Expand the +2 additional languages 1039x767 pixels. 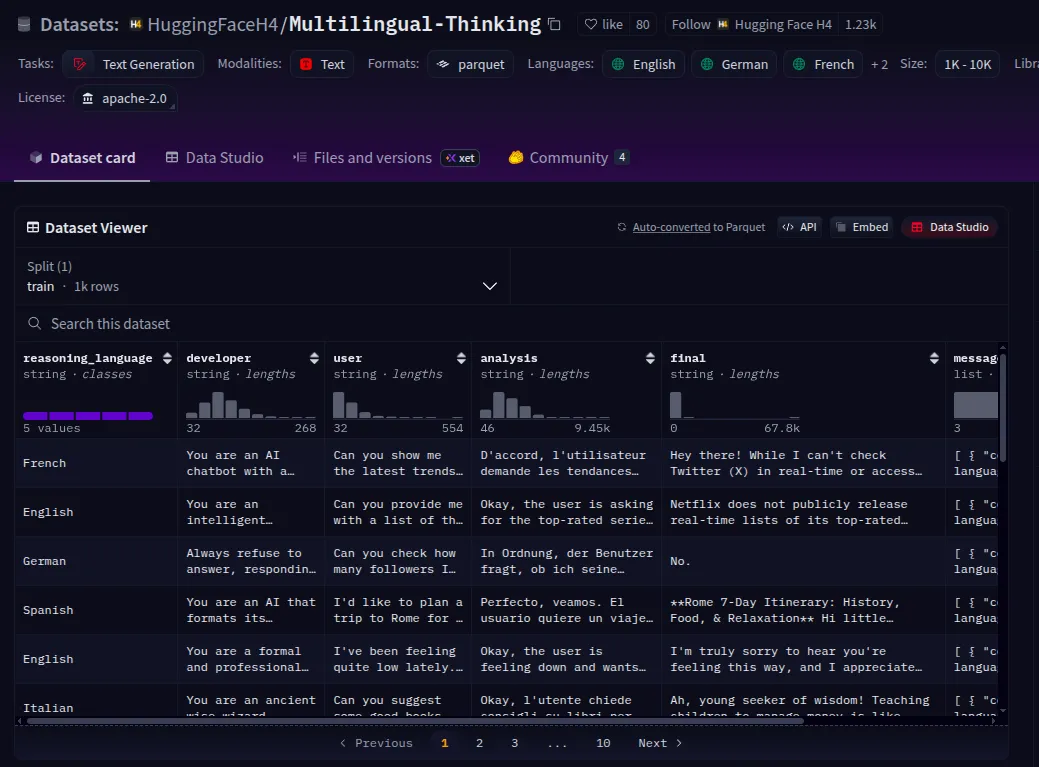point(879,64)
